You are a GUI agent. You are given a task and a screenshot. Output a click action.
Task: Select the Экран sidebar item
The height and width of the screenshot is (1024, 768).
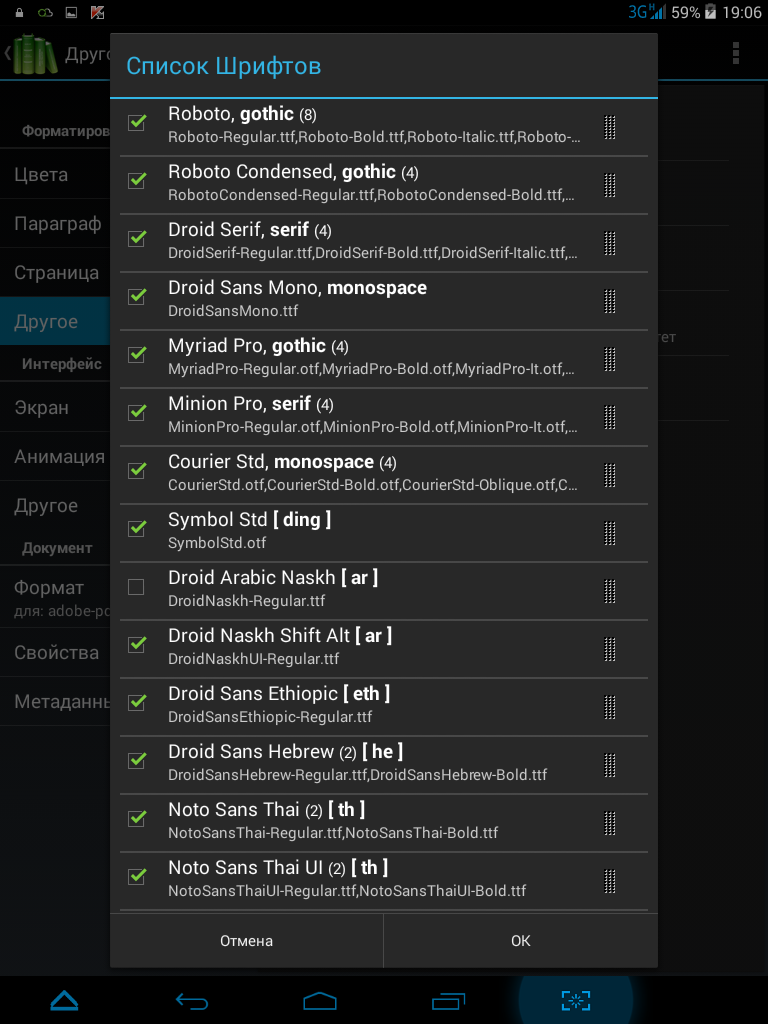click(x=42, y=408)
